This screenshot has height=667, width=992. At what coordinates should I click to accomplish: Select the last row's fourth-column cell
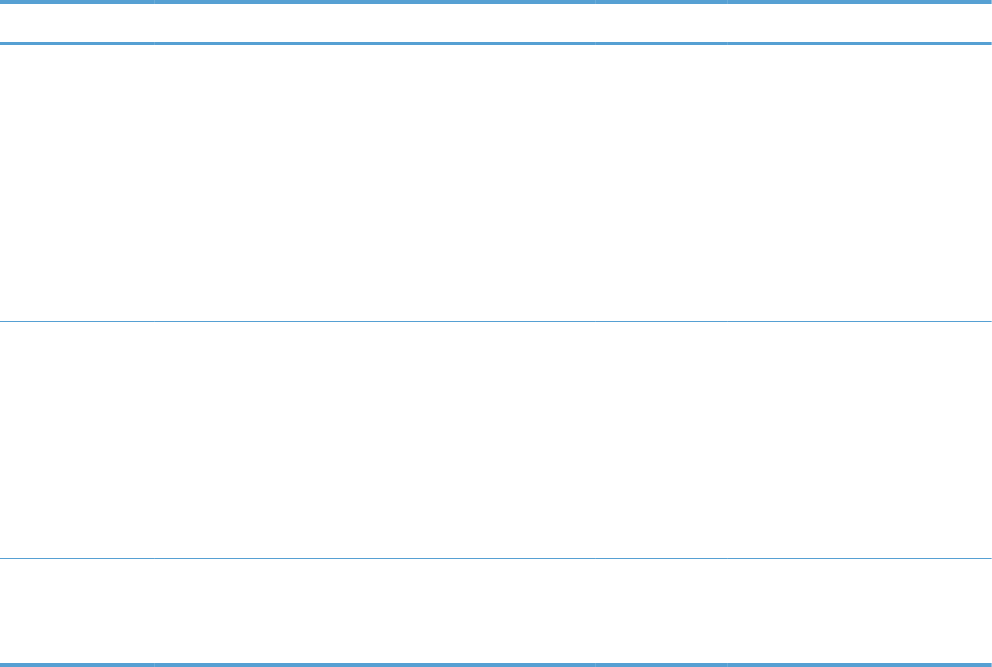pyautogui.click(x=858, y=610)
